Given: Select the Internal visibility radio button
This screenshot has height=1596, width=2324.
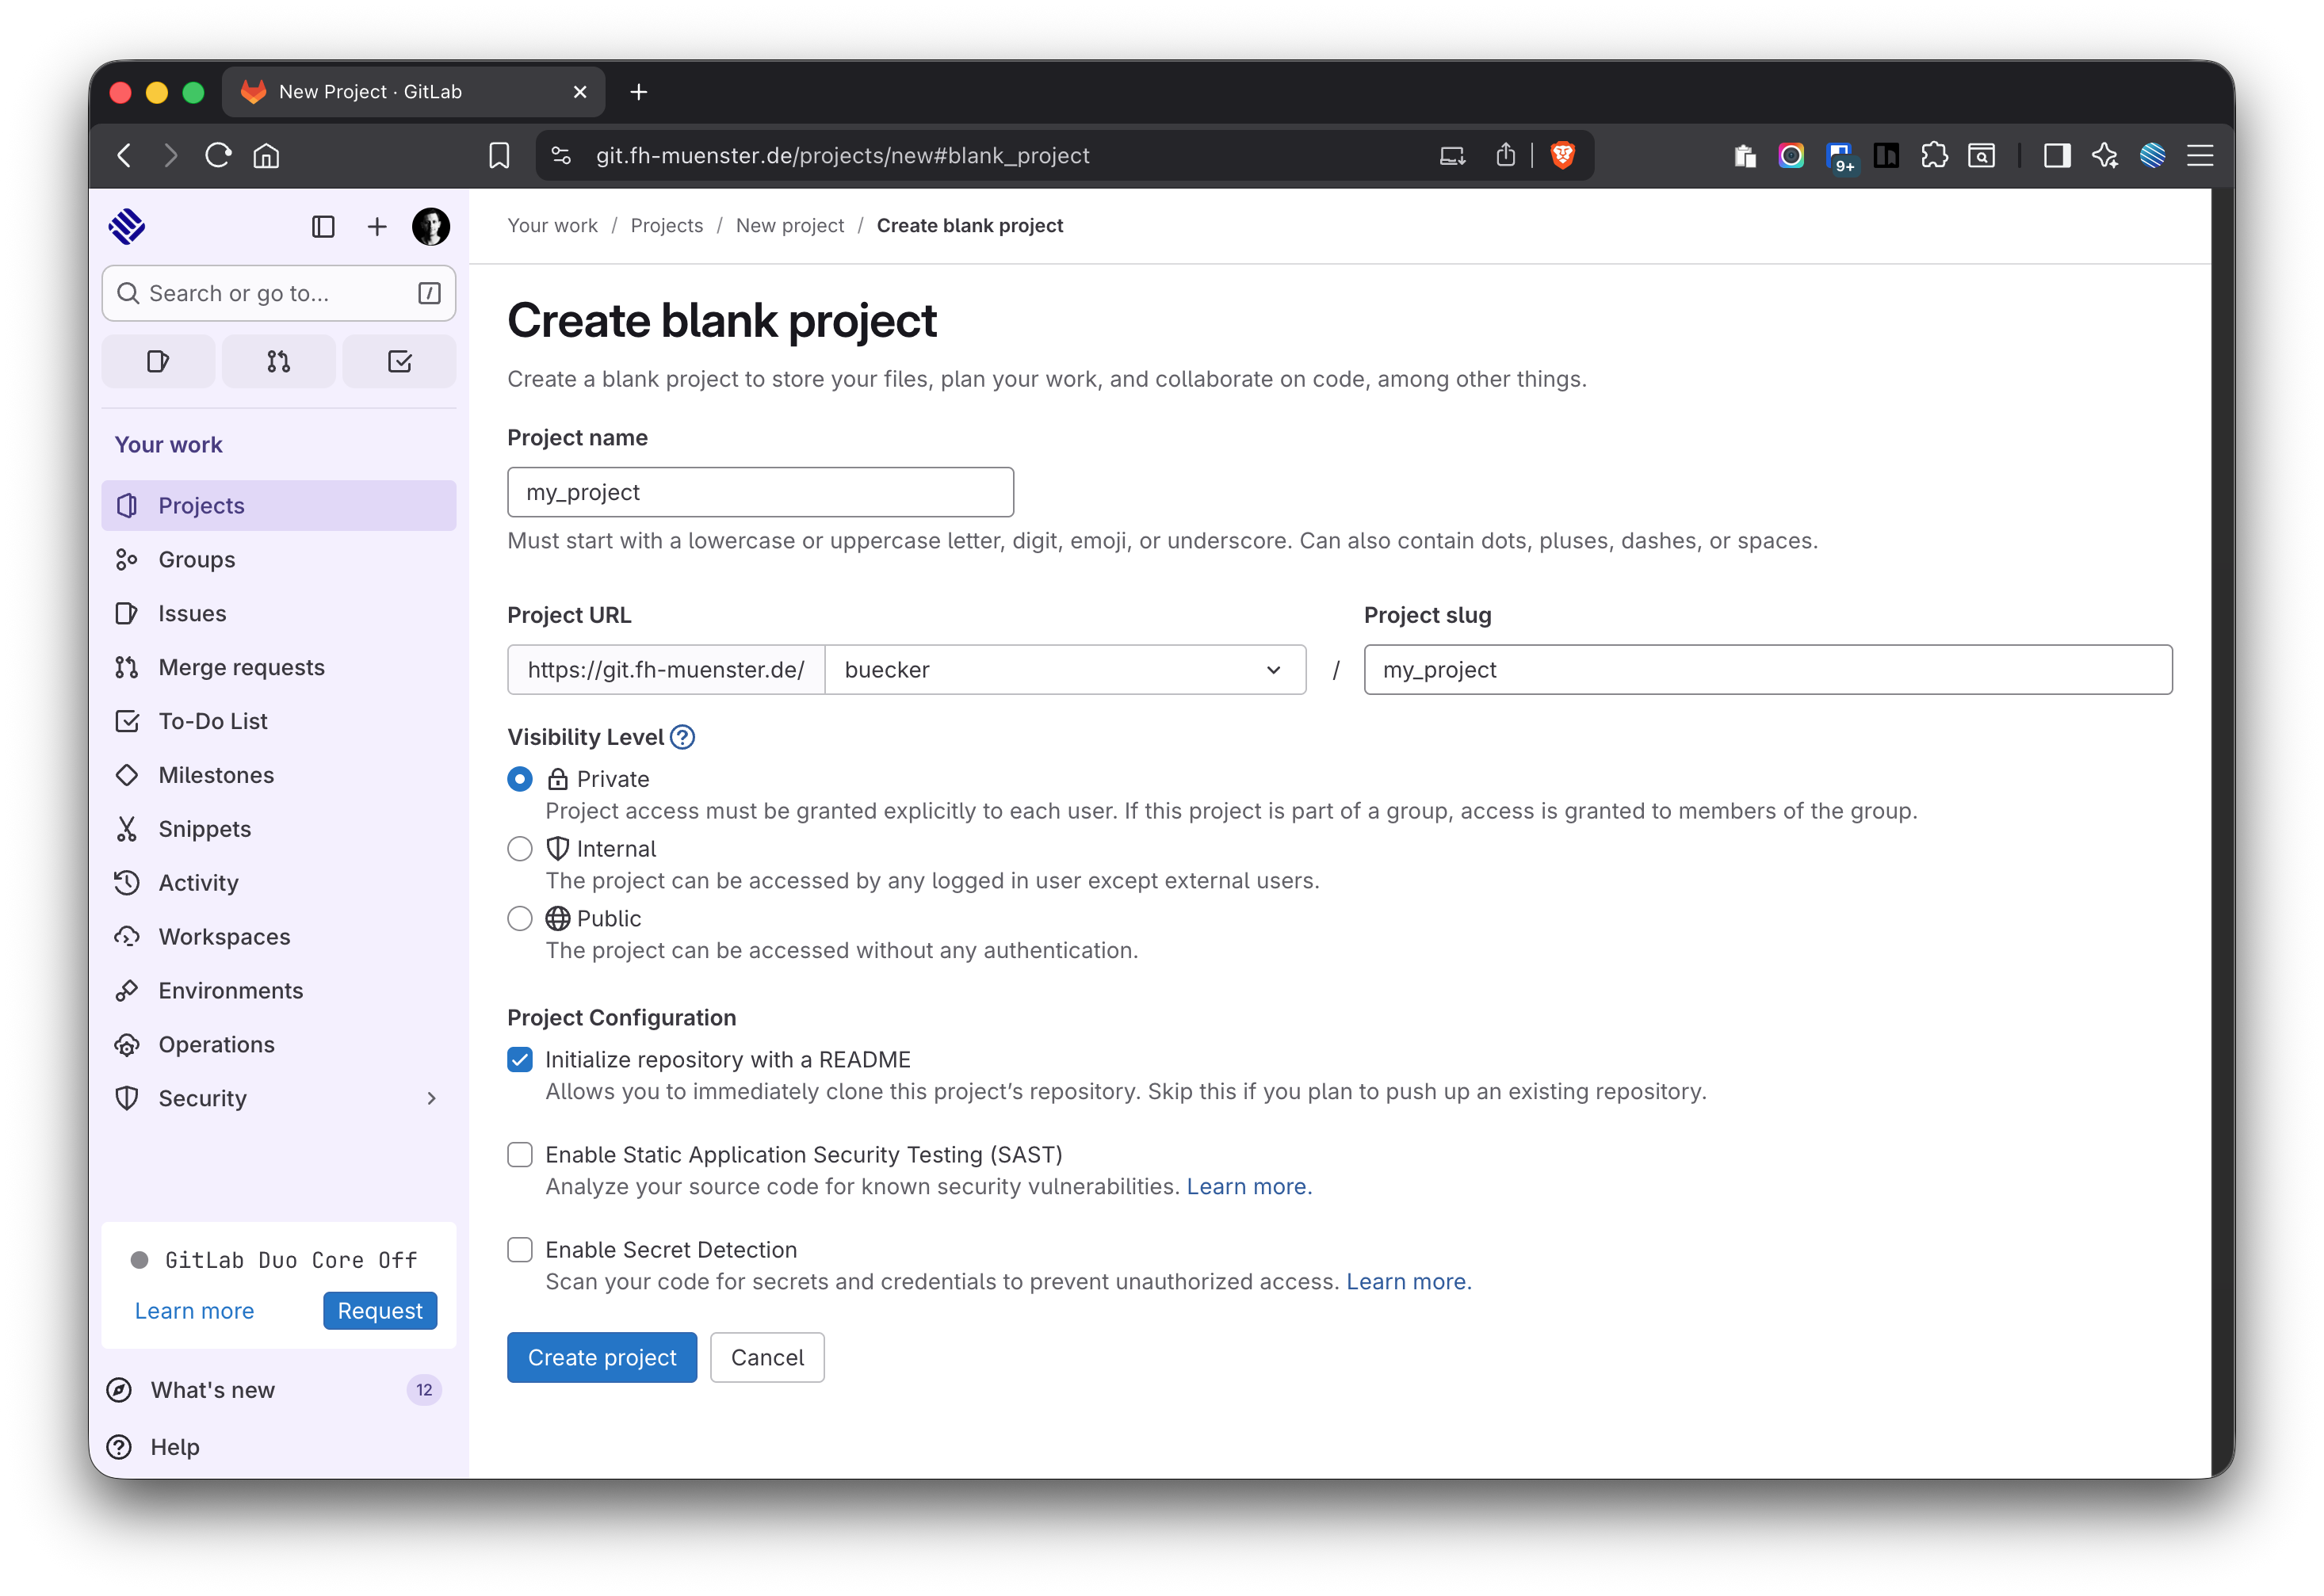Looking at the screenshot, I should click(x=520, y=849).
